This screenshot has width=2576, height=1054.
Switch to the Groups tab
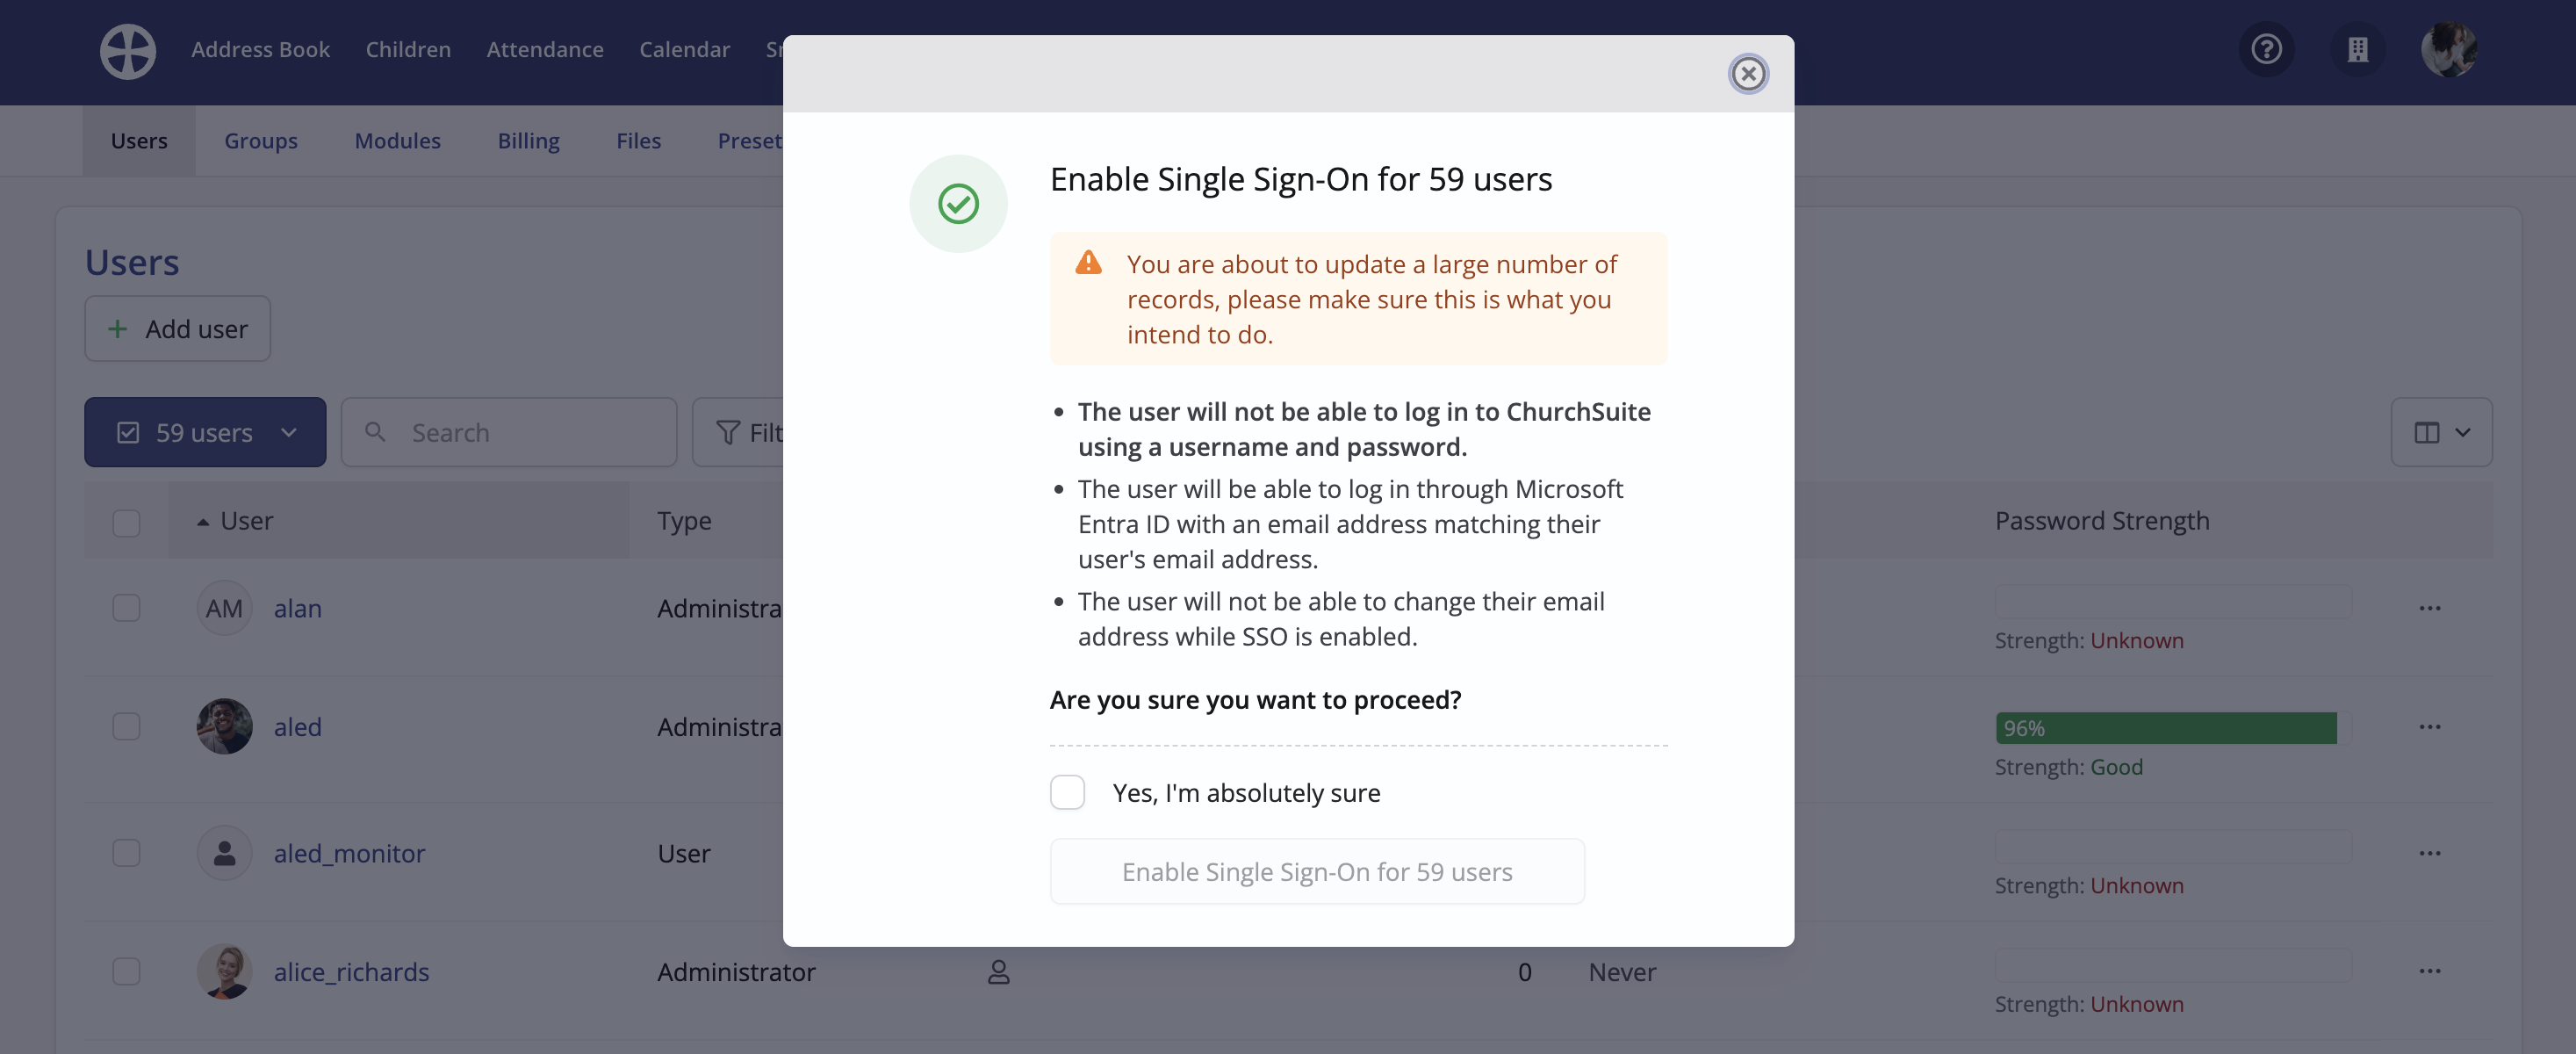260,141
